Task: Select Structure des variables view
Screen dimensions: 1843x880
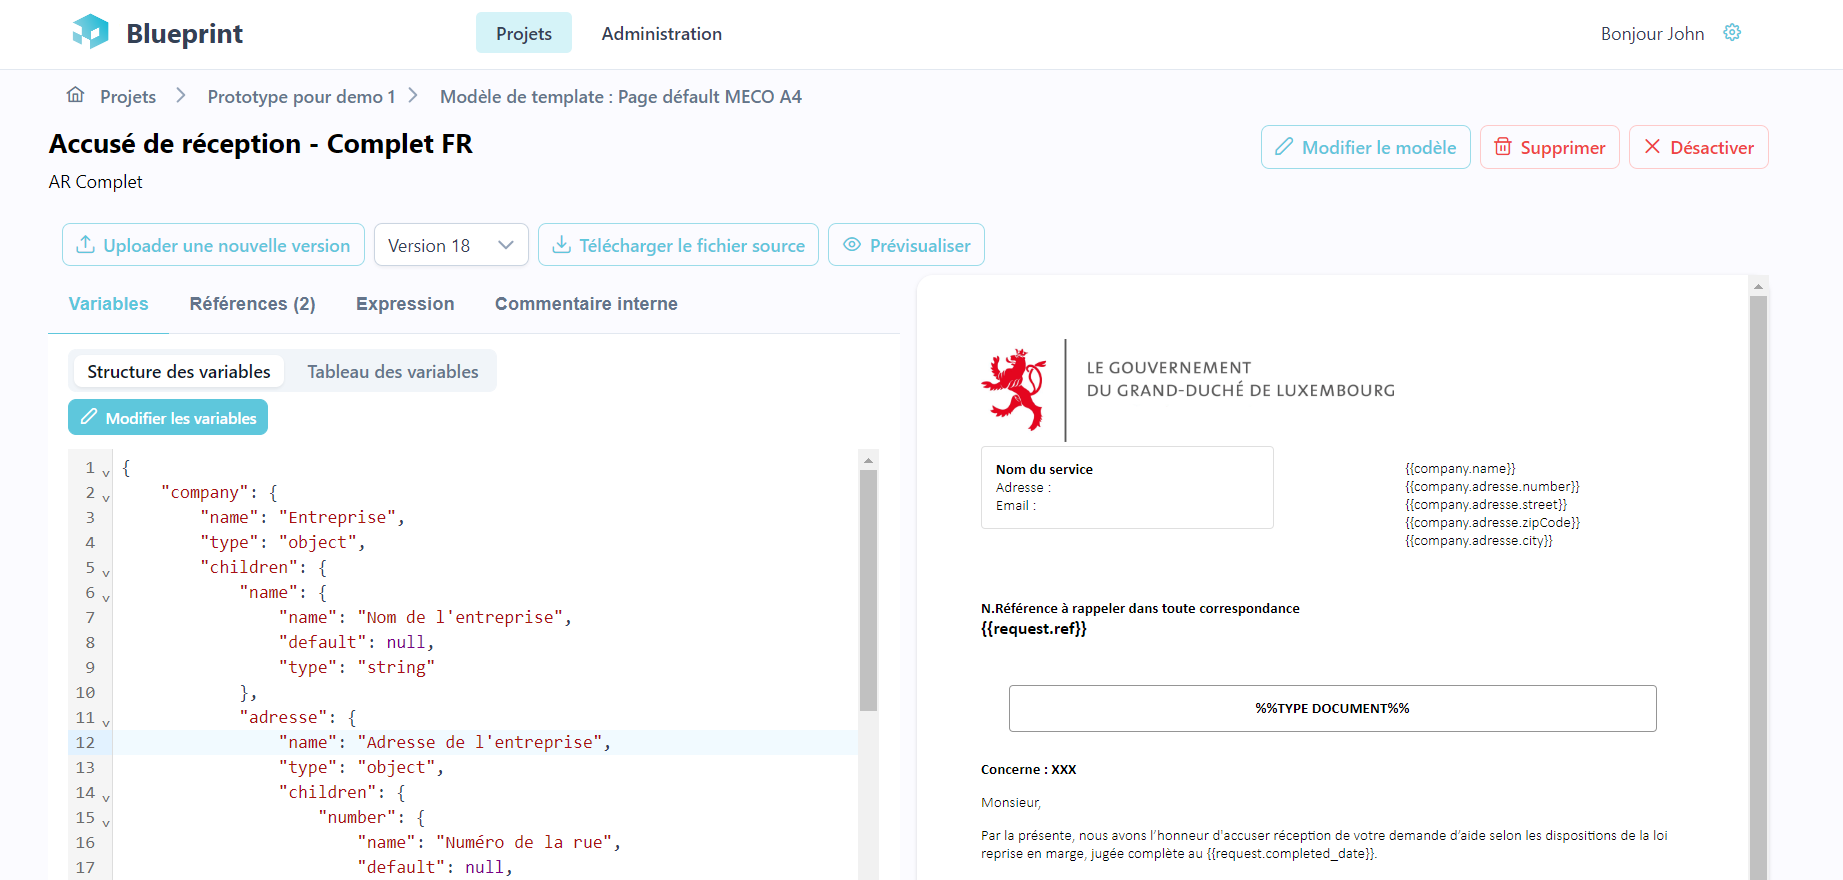Action: point(178,372)
